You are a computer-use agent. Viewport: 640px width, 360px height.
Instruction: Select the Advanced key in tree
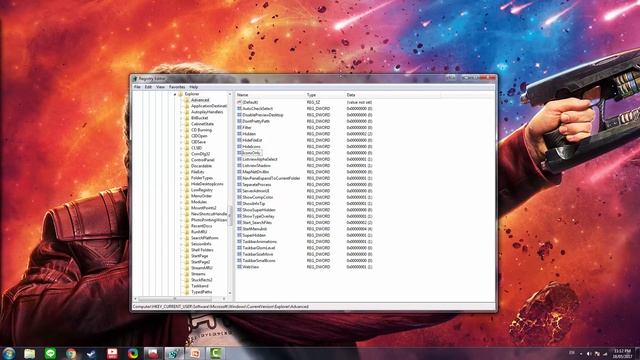tap(200, 100)
